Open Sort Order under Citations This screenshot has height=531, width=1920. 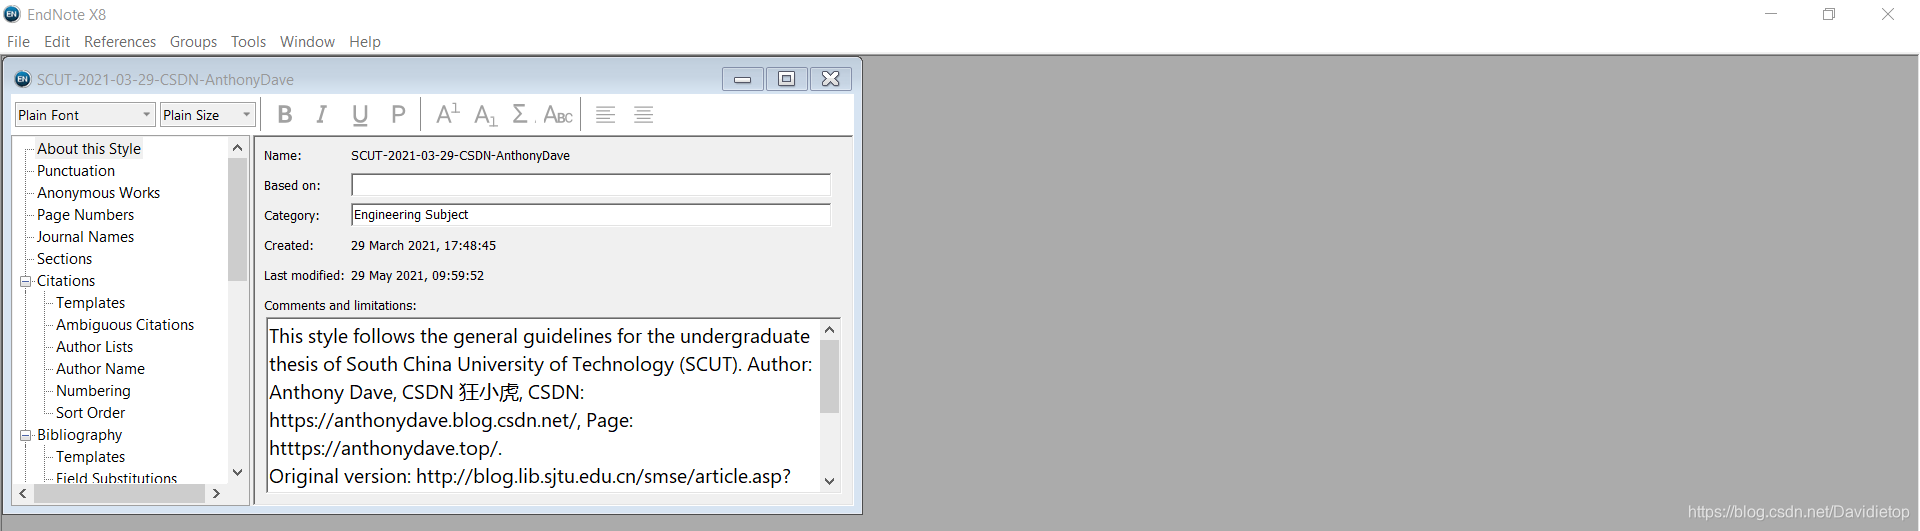90,413
